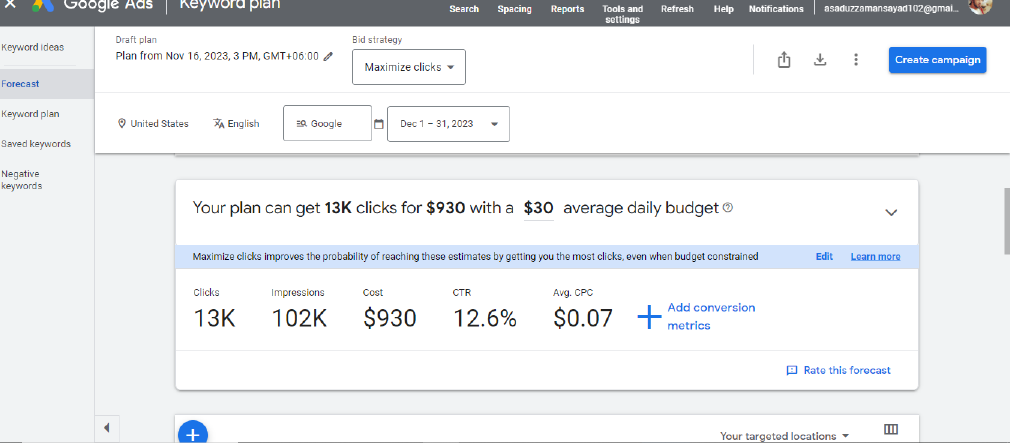Image resolution: width=1010 pixels, height=443 pixels.
Task: Click the $930 cost value
Action: (x=389, y=318)
